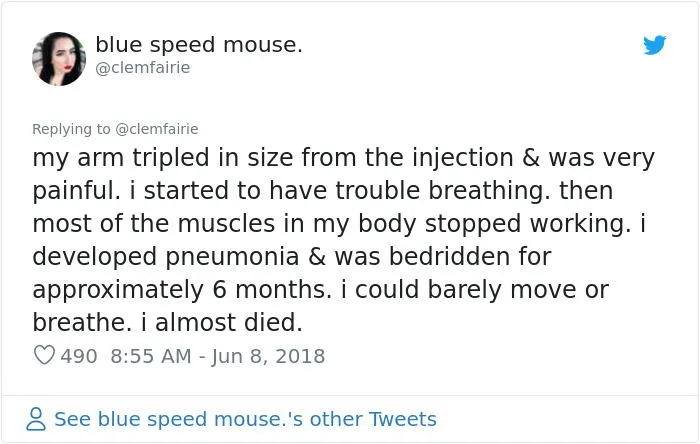
Task: Open the 8:55 AM timestamp
Action: [147, 356]
